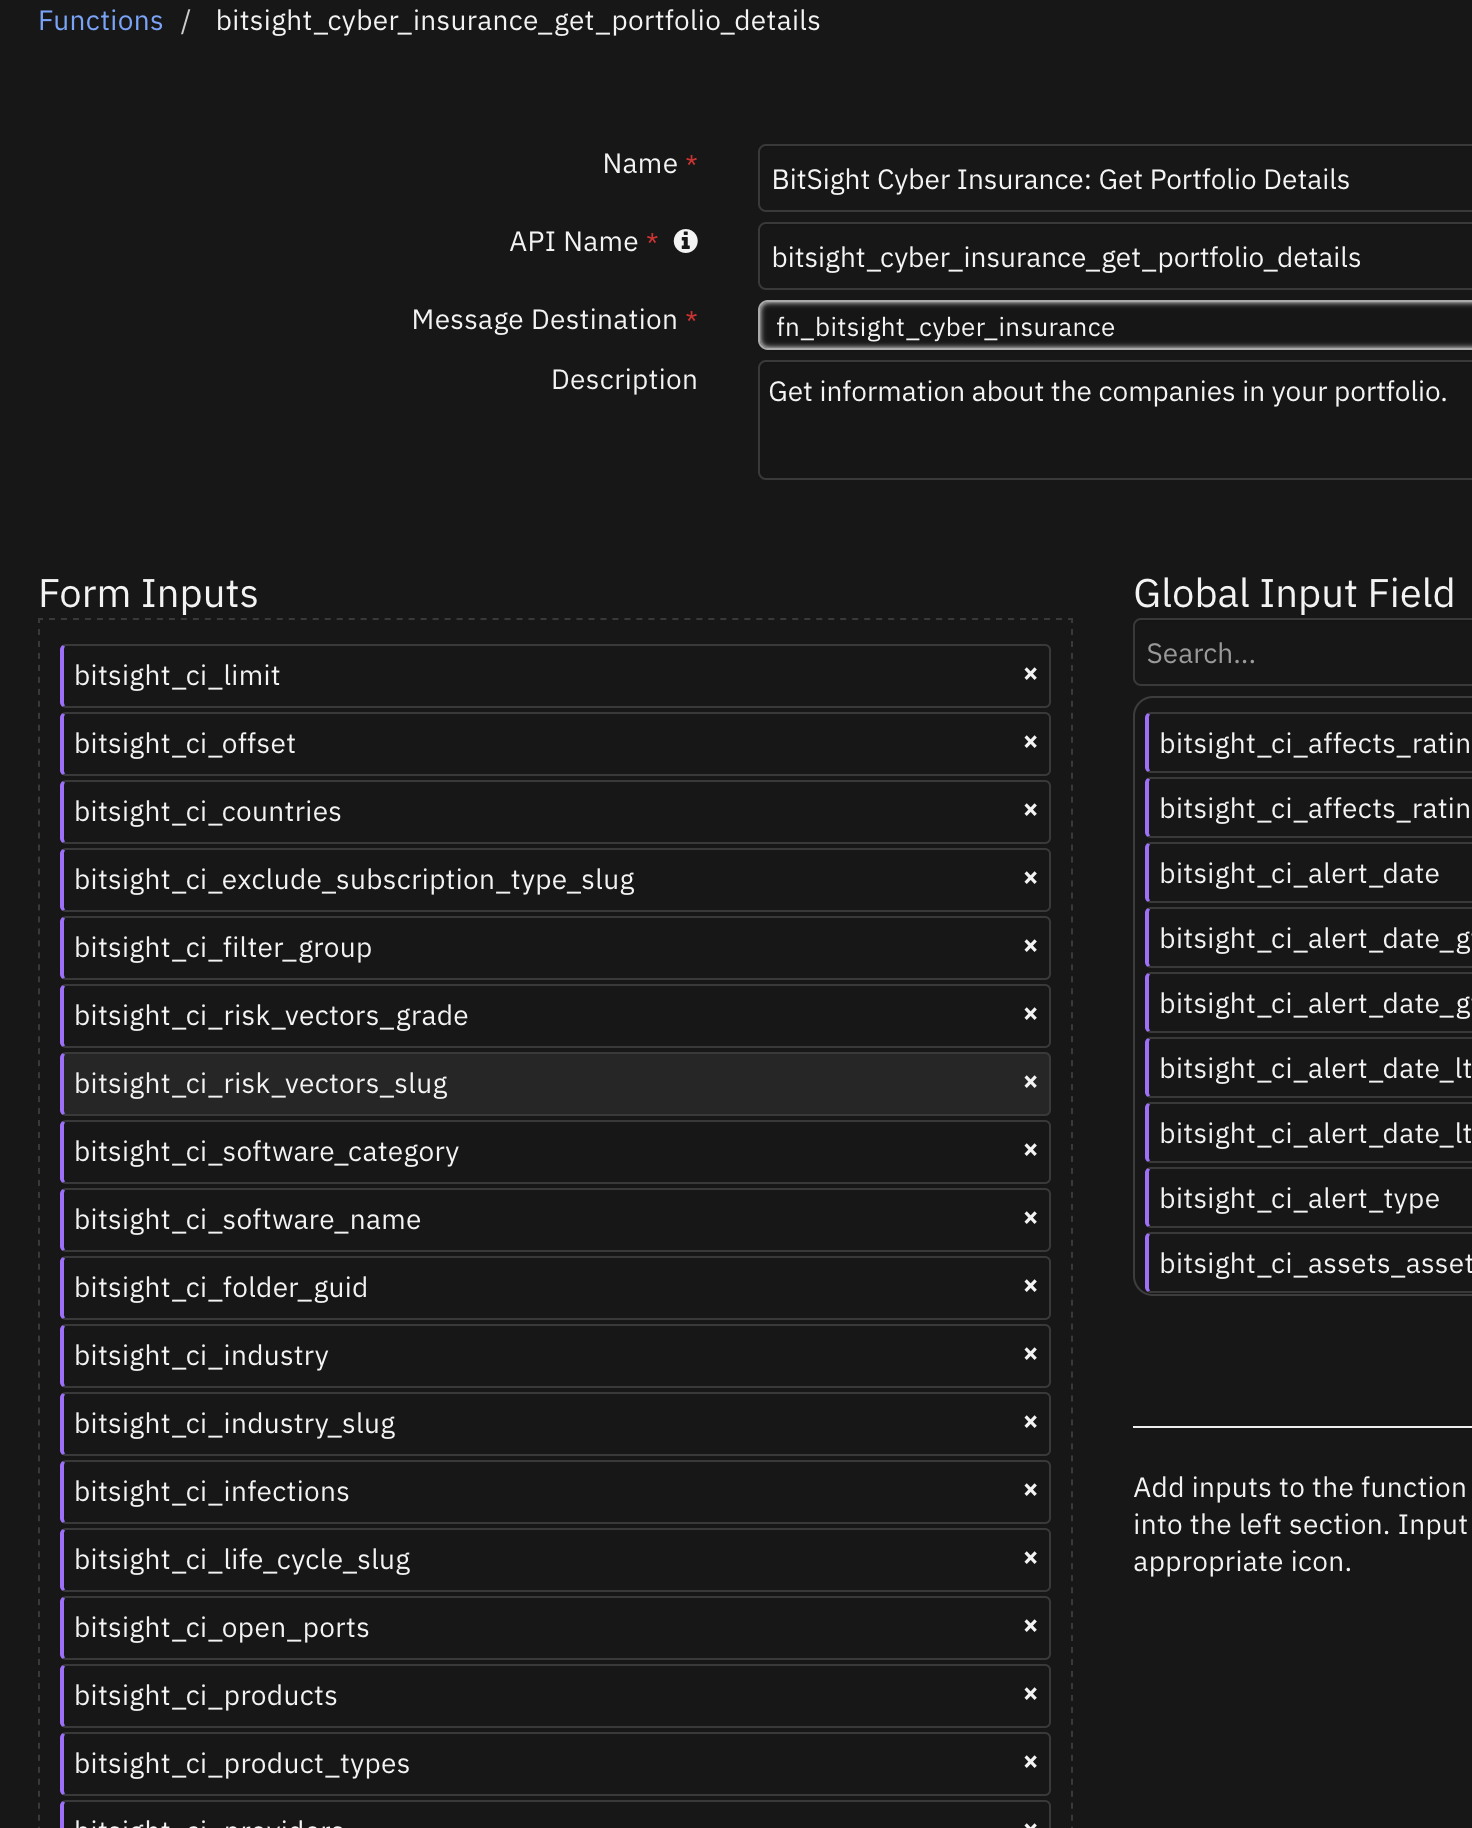Focus the Global Input Field search box
The width and height of the screenshot is (1472, 1828).
[1303, 653]
